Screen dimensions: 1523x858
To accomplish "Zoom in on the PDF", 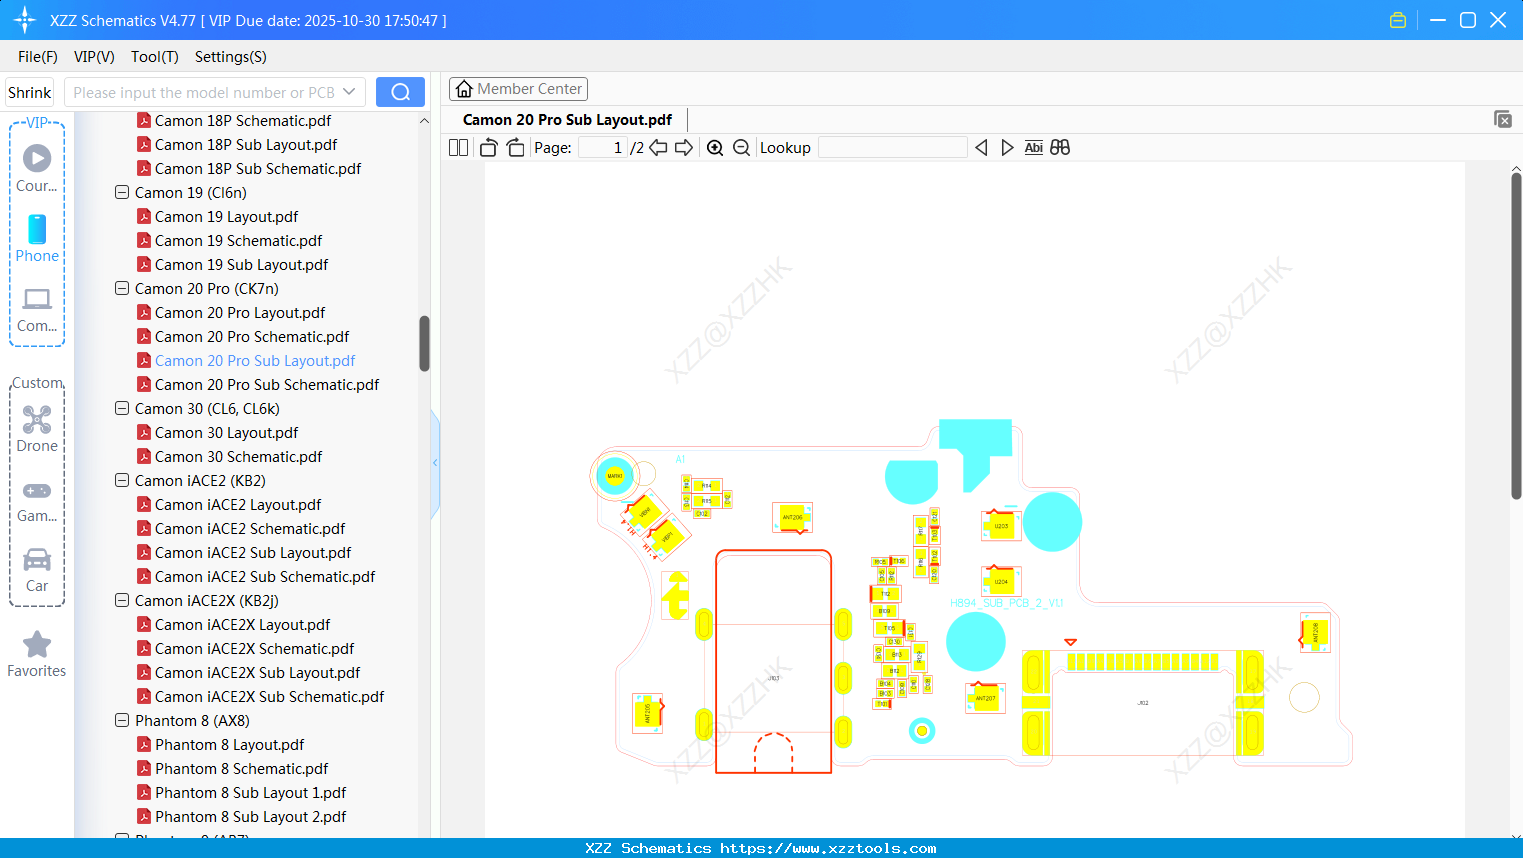I will tap(715, 148).
